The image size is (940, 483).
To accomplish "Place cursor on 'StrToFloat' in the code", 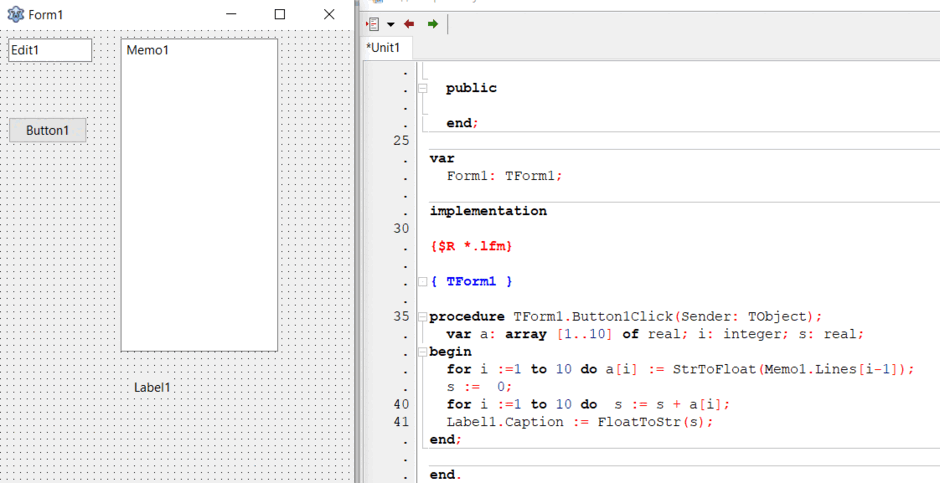I will (716, 369).
